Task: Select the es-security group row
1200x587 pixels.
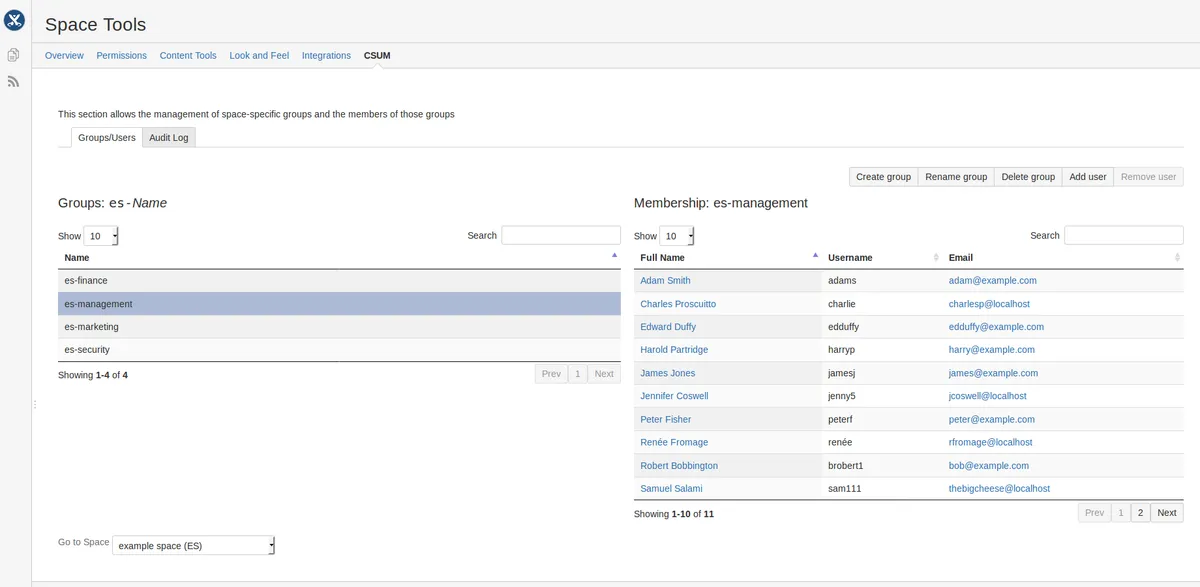Action: [x=339, y=350]
